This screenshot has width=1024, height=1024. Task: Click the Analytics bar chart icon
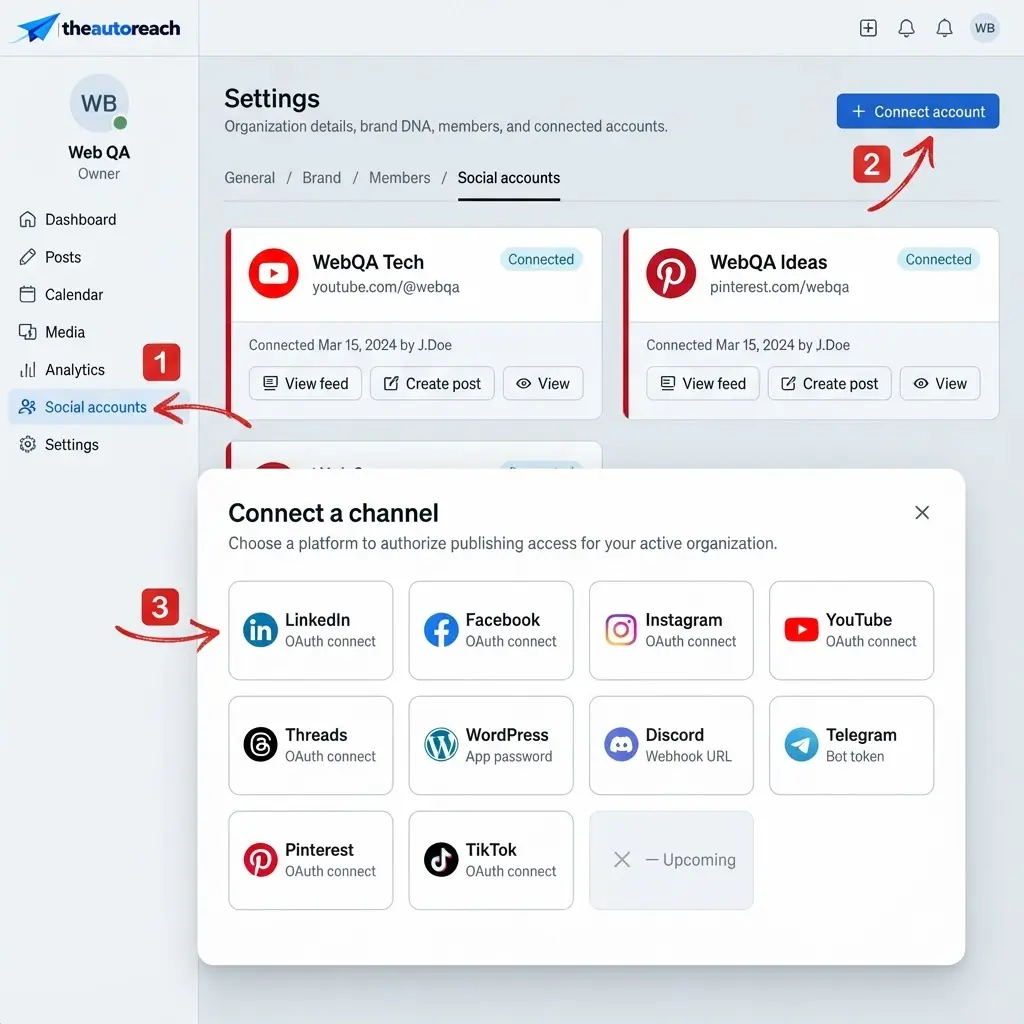[x=27, y=370]
